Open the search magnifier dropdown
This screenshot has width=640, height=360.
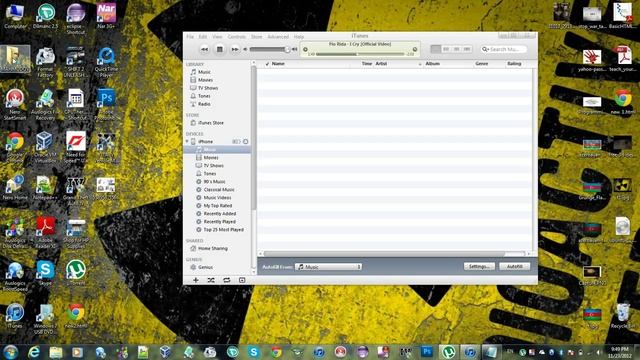pyautogui.click(x=485, y=49)
